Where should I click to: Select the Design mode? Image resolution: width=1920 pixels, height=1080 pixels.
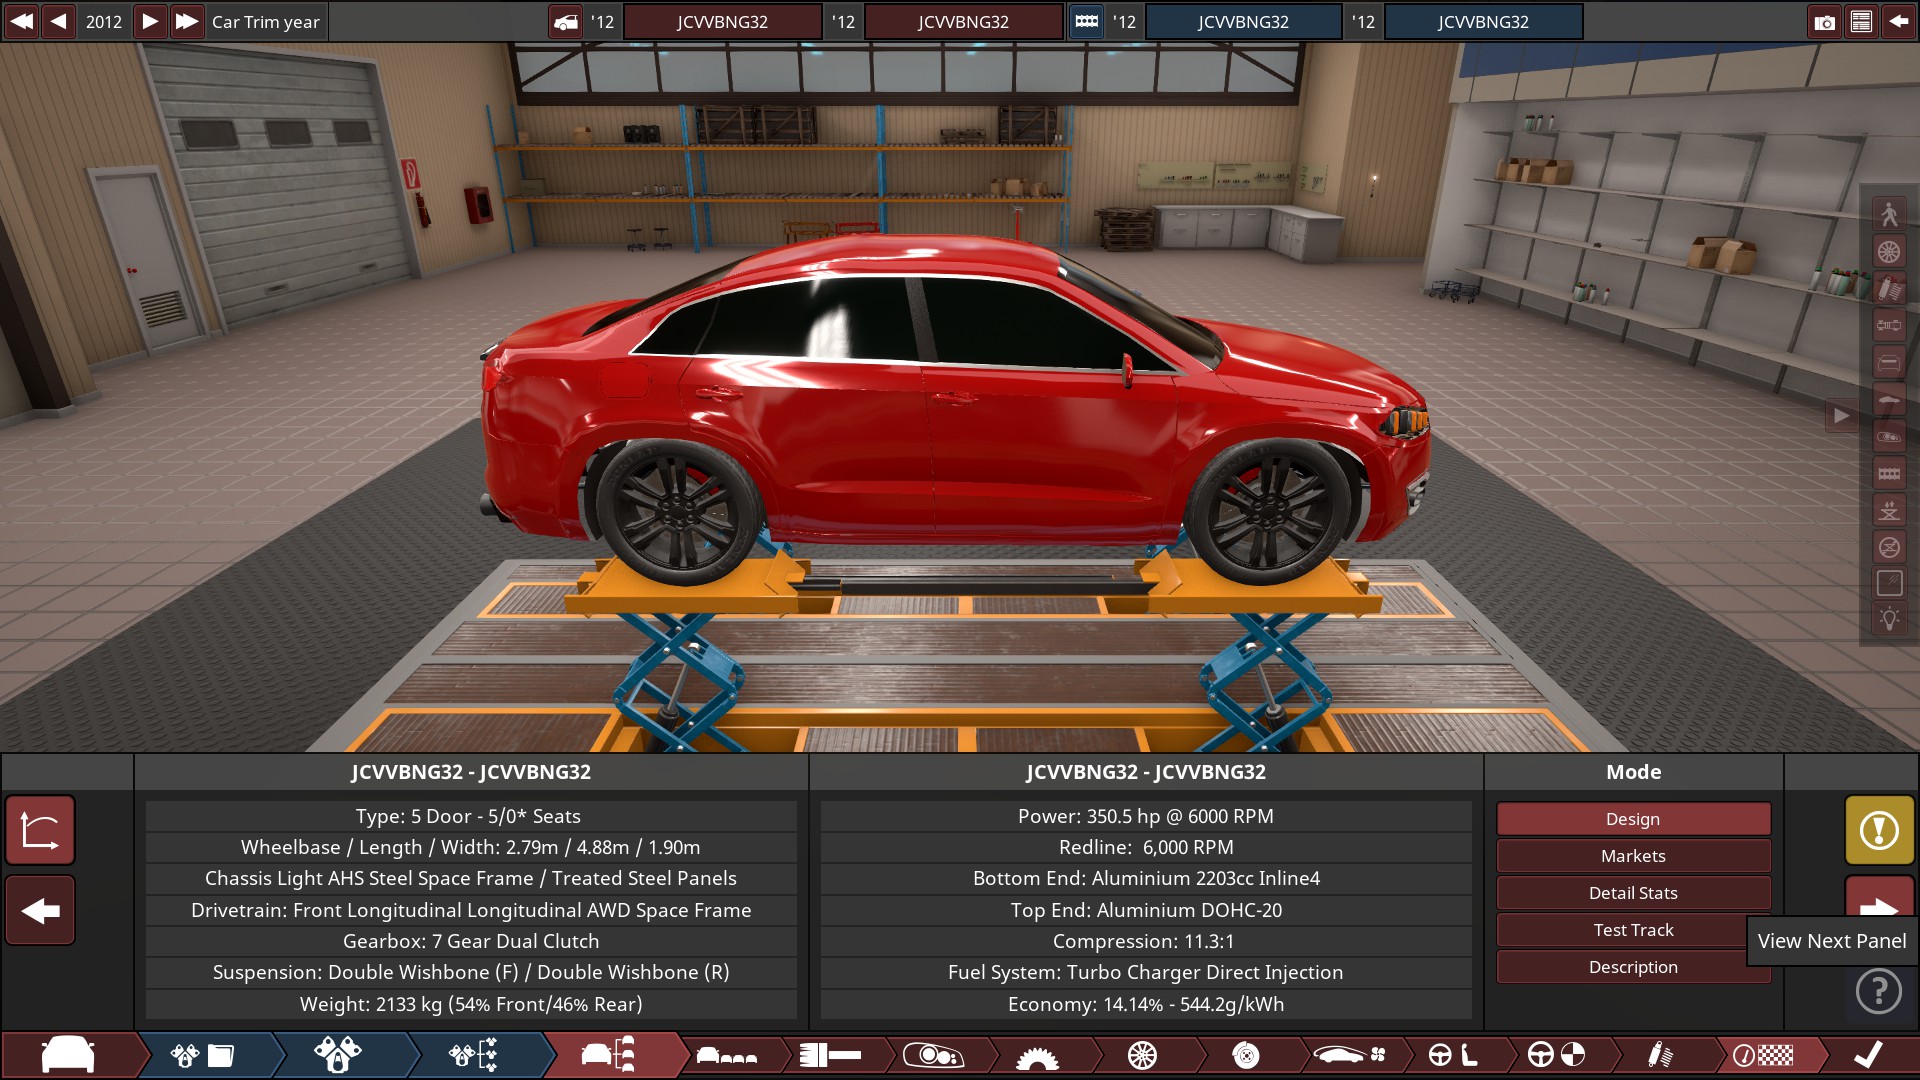[x=1633, y=819]
